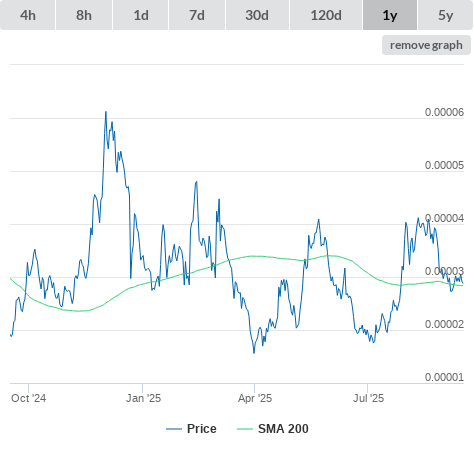The height and width of the screenshot is (455, 474).
Task: Click the Jan '25 axis label
Action: [143, 398]
